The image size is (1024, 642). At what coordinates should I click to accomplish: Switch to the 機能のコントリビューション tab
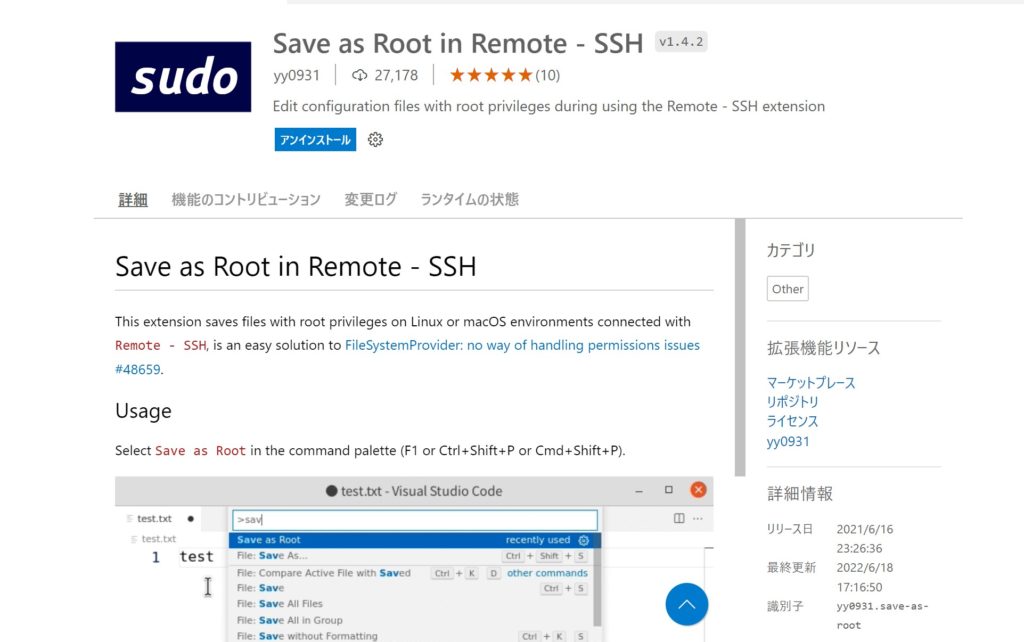pyautogui.click(x=246, y=199)
